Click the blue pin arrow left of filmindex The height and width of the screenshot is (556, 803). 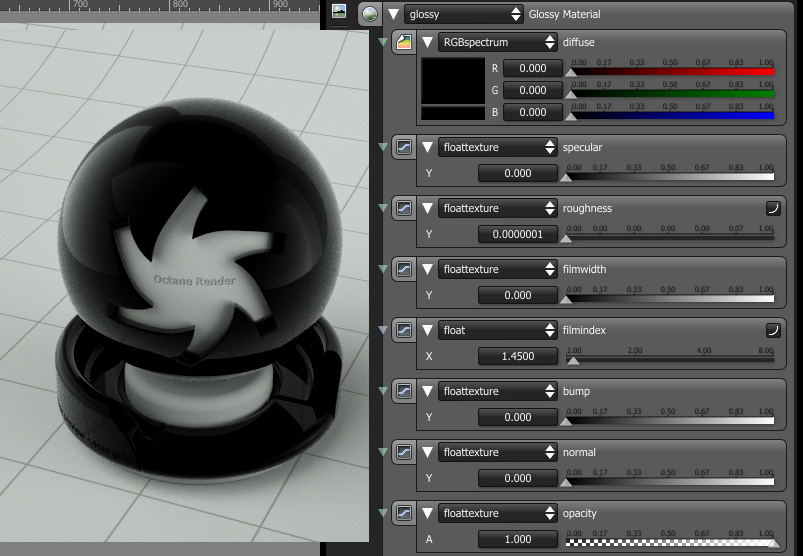pyautogui.click(x=383, y=330)
